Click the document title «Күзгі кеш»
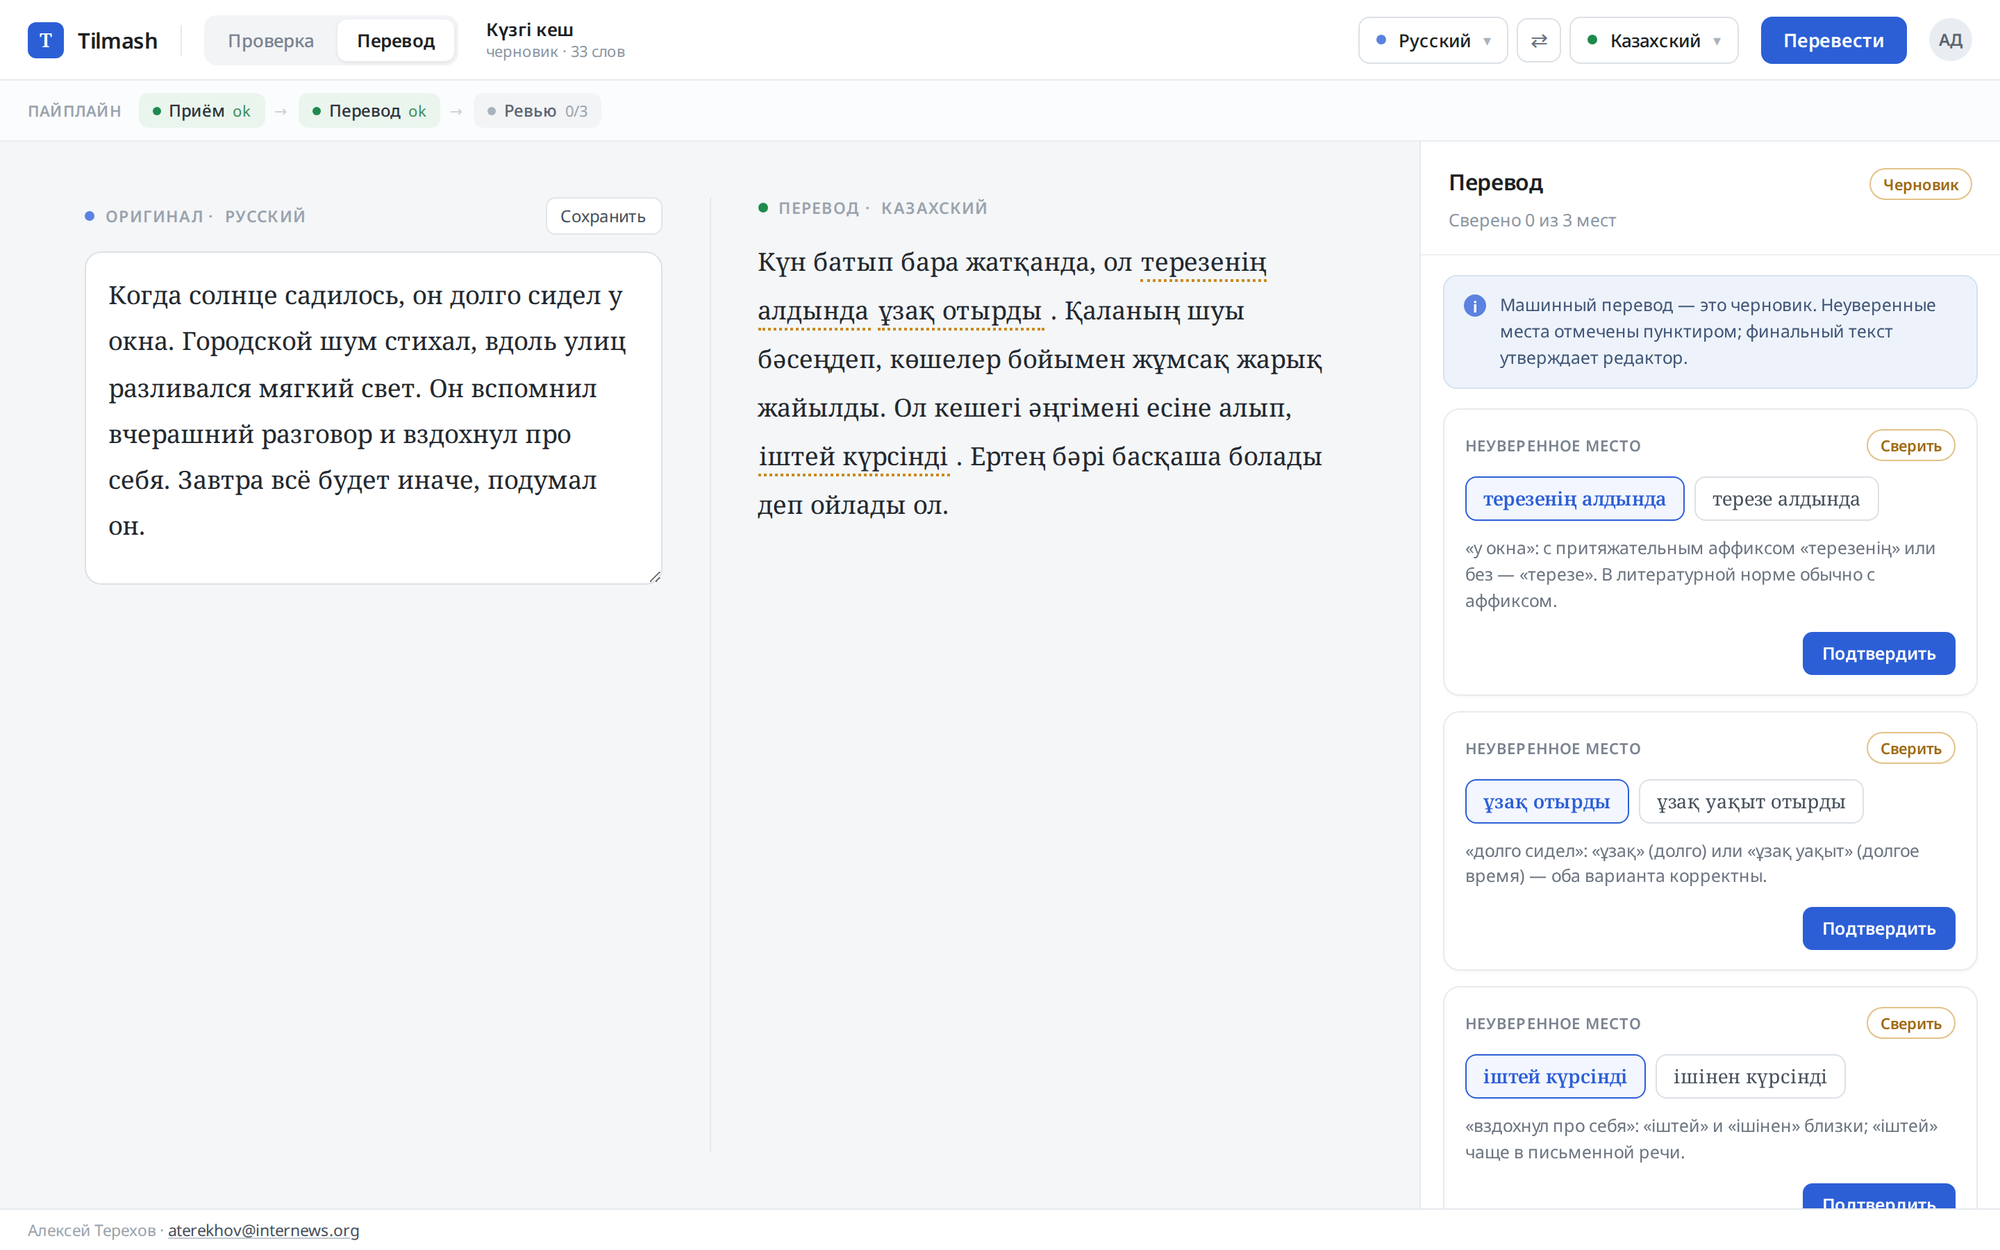The height and width of the screenshot is (1250, 2000). tap(530, 30)
